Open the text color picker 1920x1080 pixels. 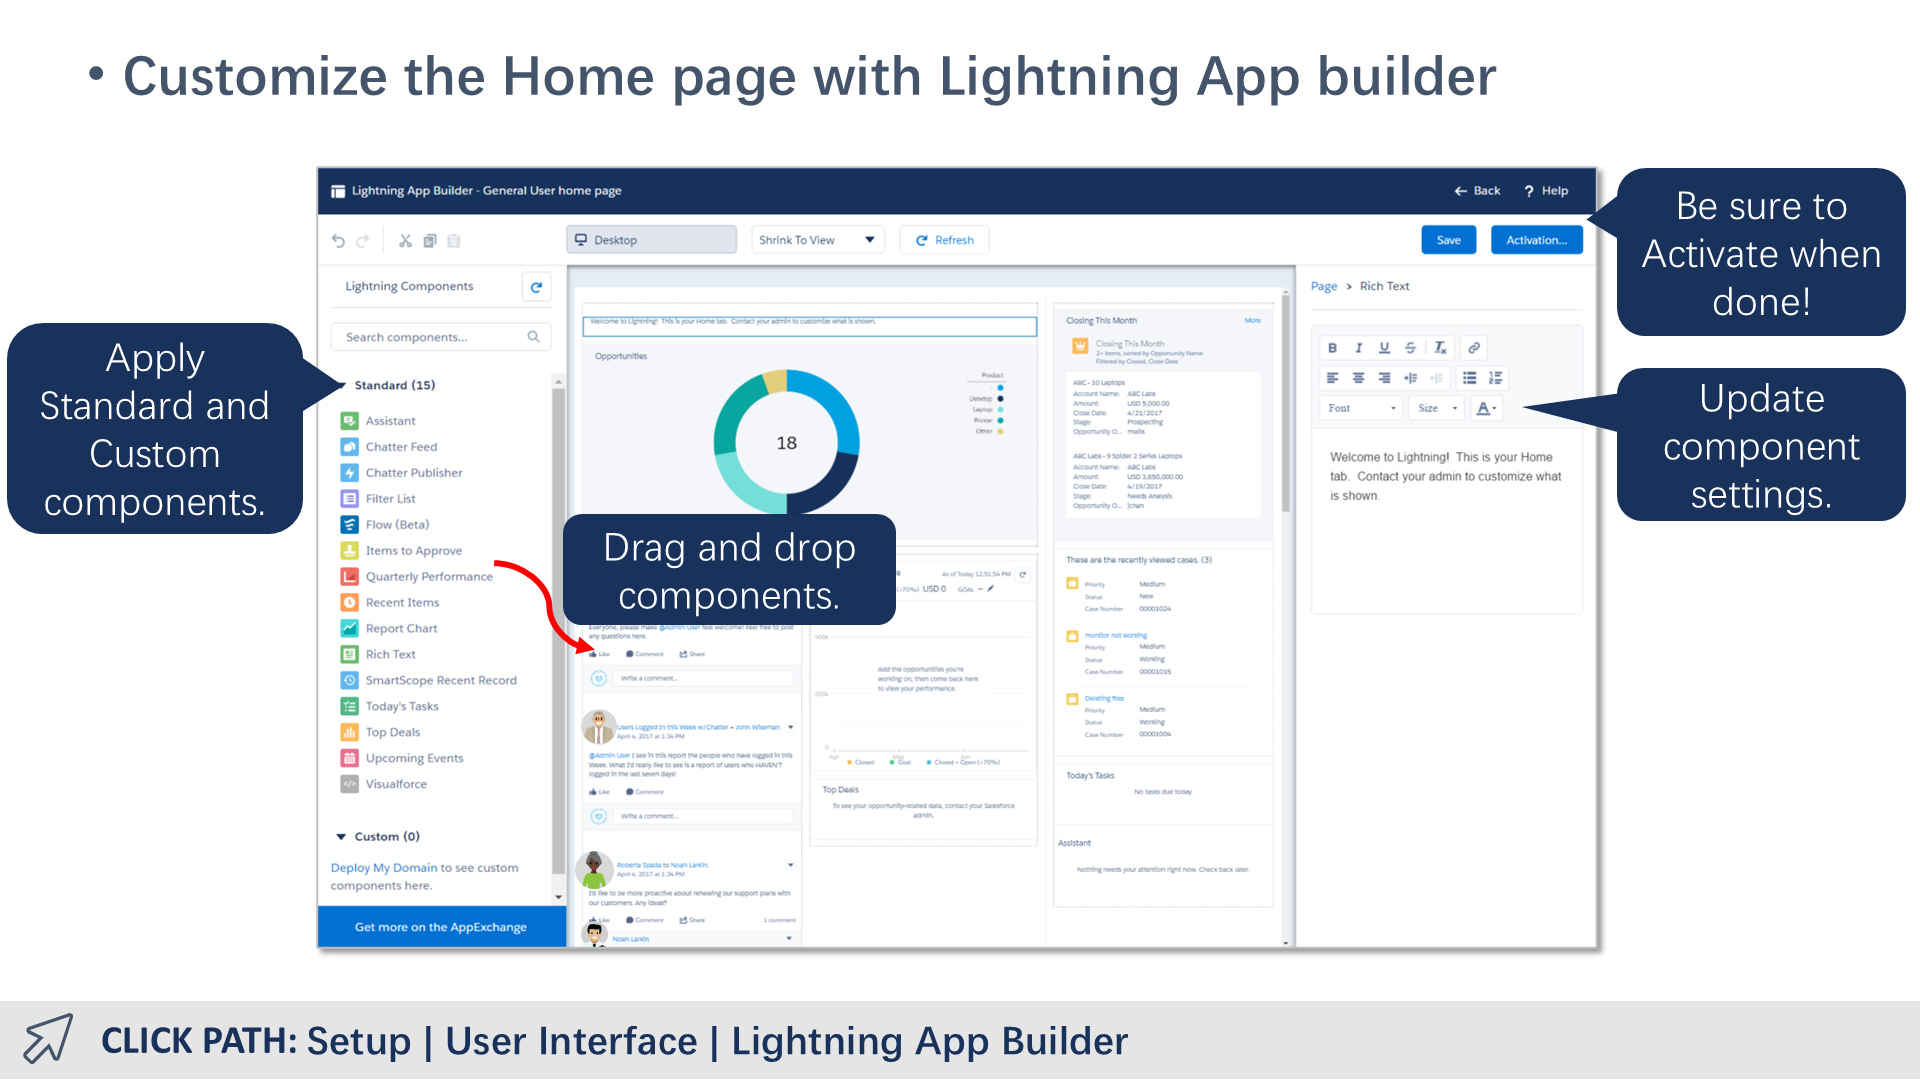[x=1487, y=408]
